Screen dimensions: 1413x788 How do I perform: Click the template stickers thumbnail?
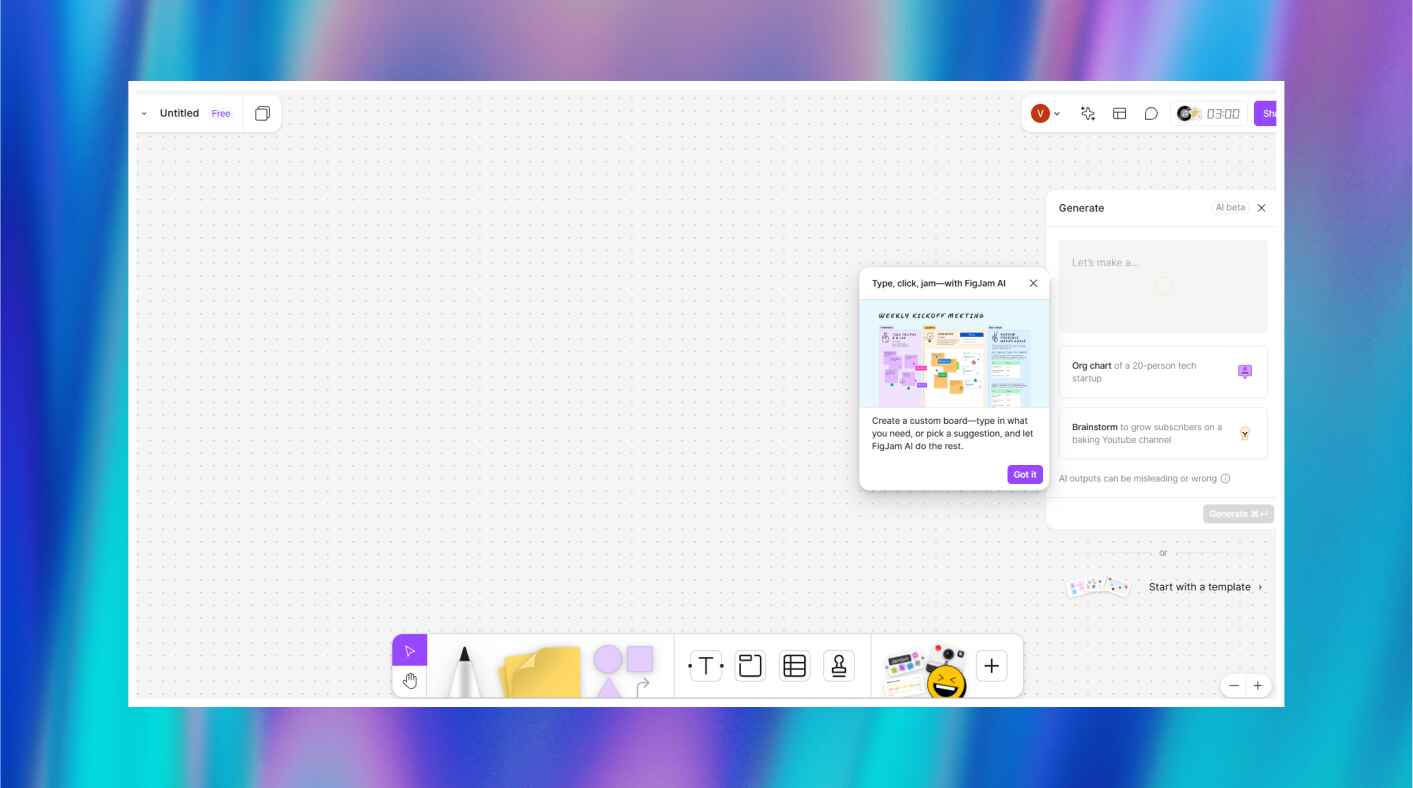1098,587
